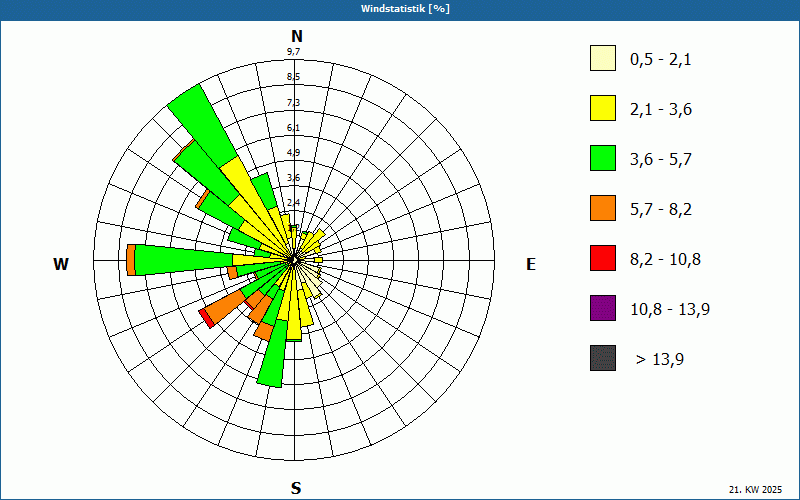This screenshot has width=800, height=500.
Task: Click the legend label '8,2 - 10,8'
Action: click(x=665, y=260)
